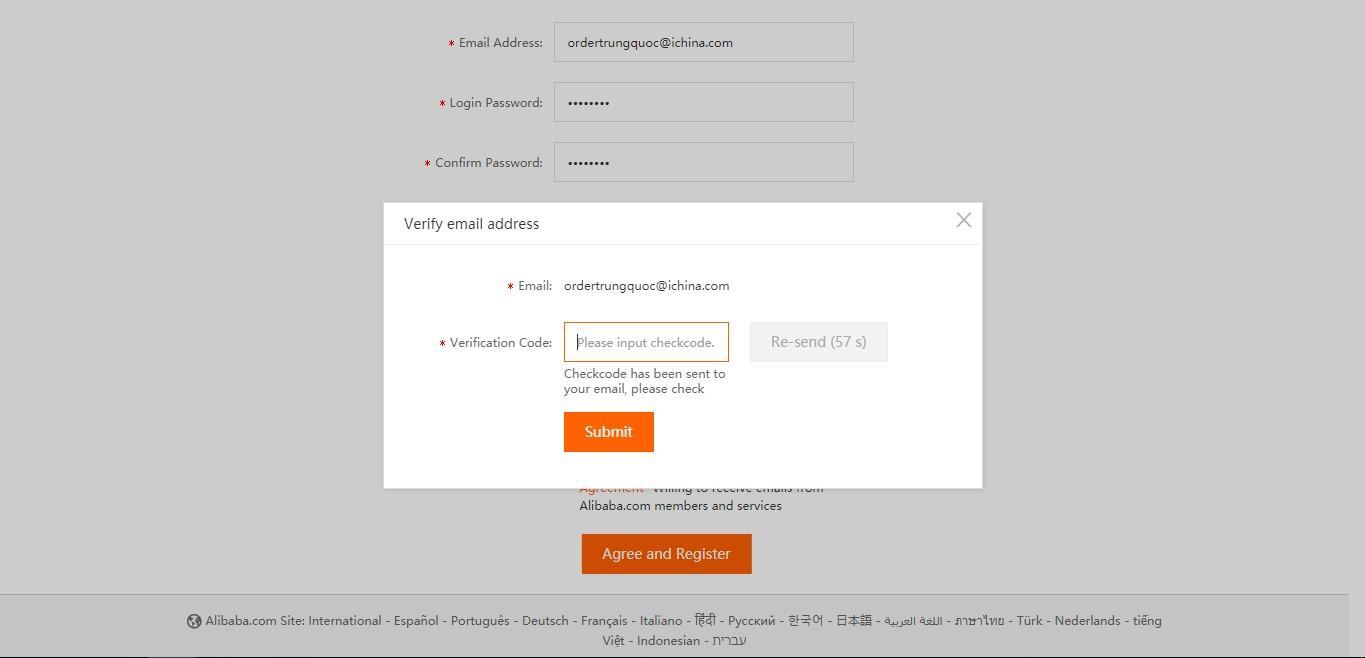Image resolution: width=1365 pixels, height=658 pixels.
Task: Click the Verification Code label
Action: pyautogui.click(x=500, y=343)
